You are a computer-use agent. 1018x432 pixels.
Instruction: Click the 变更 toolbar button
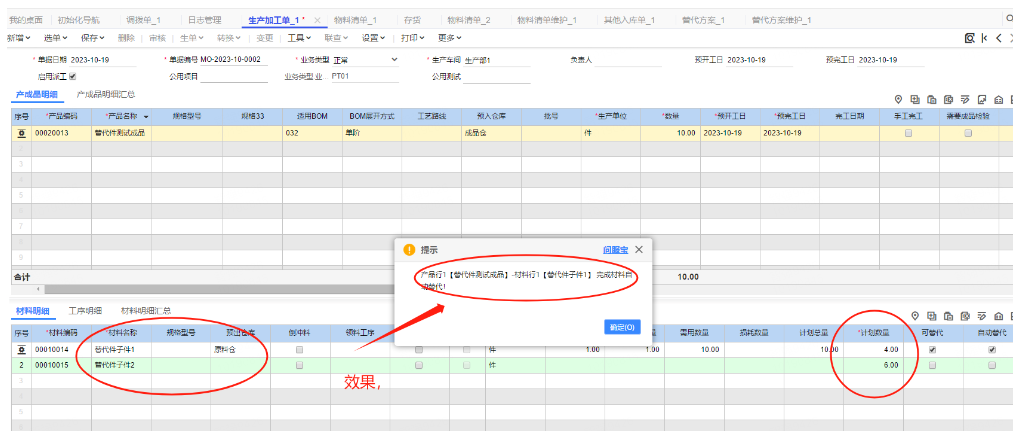point(265,38)
